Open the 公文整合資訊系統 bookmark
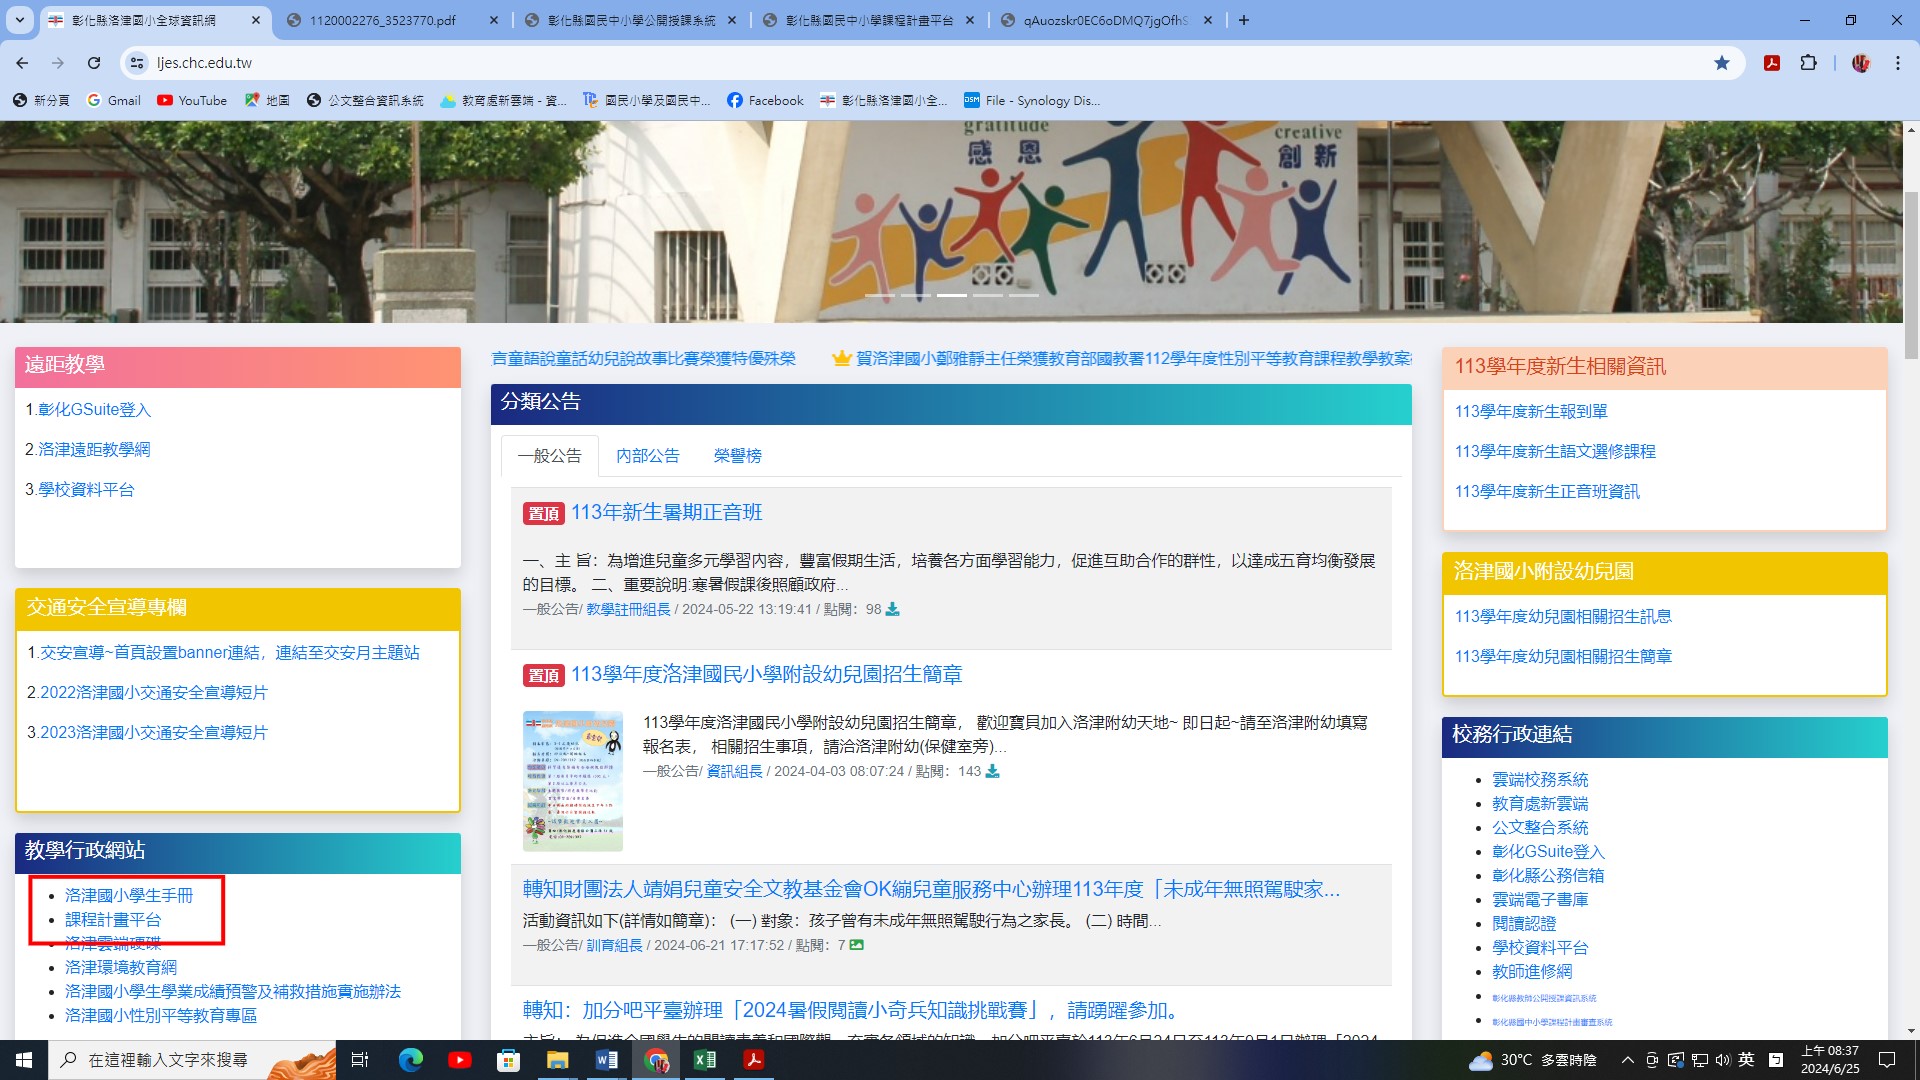 tap(365, 100)
